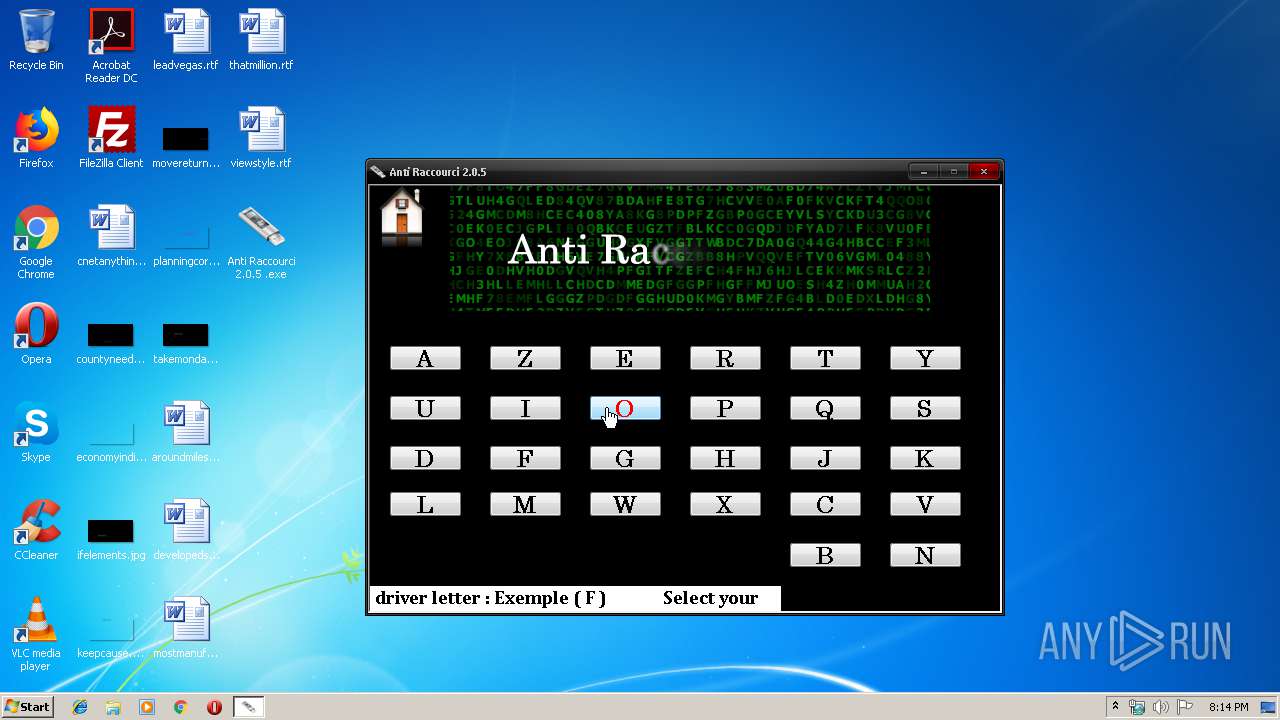Open CCleaner desktop shortcut

click(x=36, y=530)
